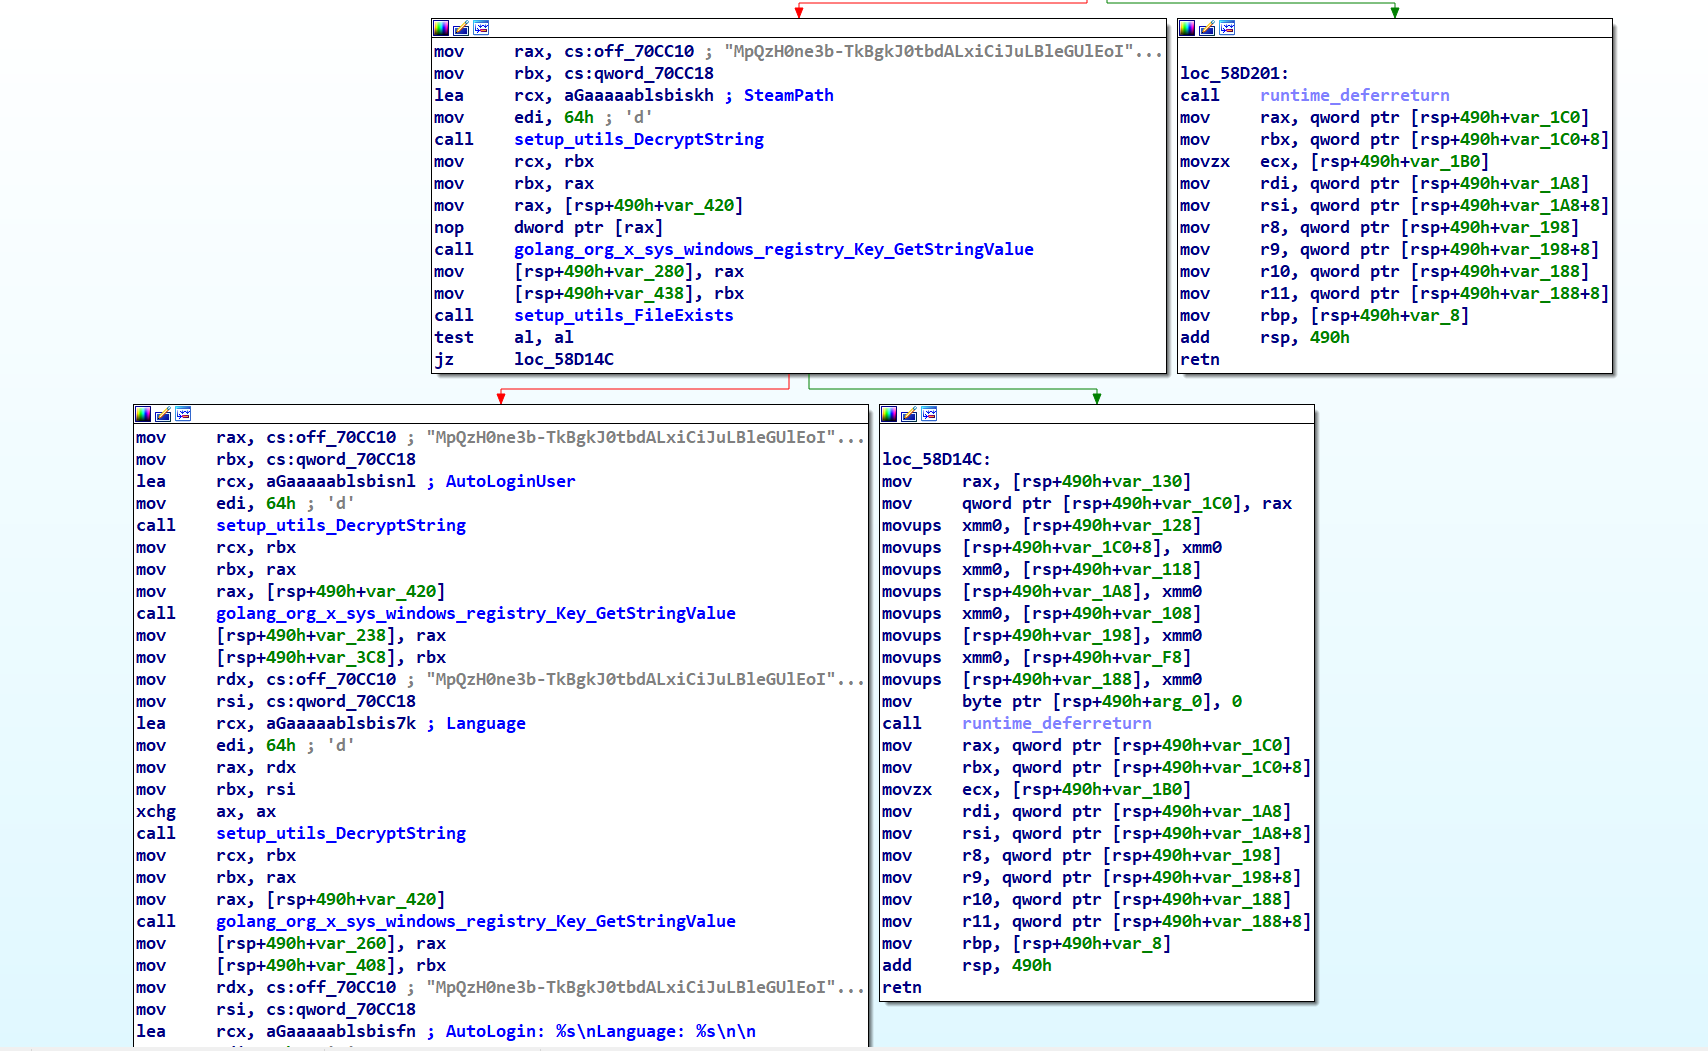
Task: Click group nodes icon on loc_58D14C block
Action: point(929,414)
